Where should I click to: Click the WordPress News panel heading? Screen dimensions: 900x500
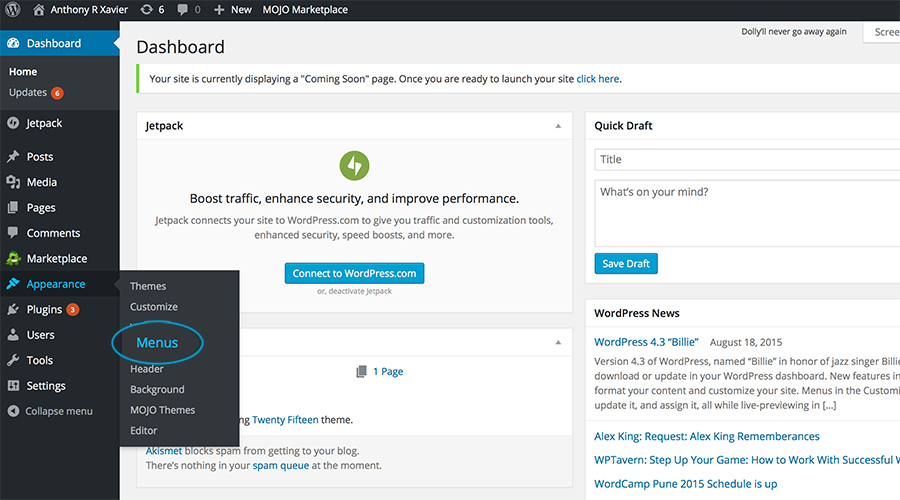click(x=637, y=313)
